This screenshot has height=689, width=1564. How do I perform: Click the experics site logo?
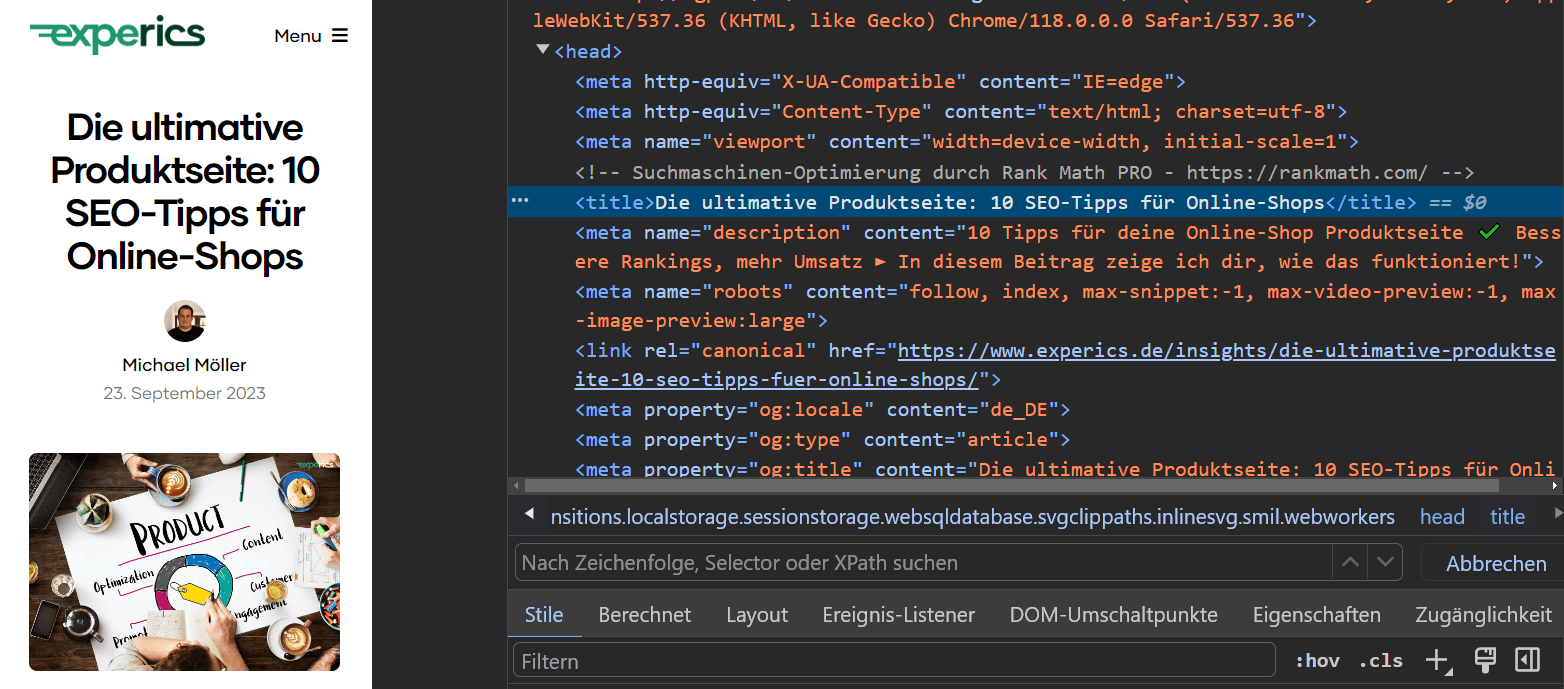tap(117, 33)
